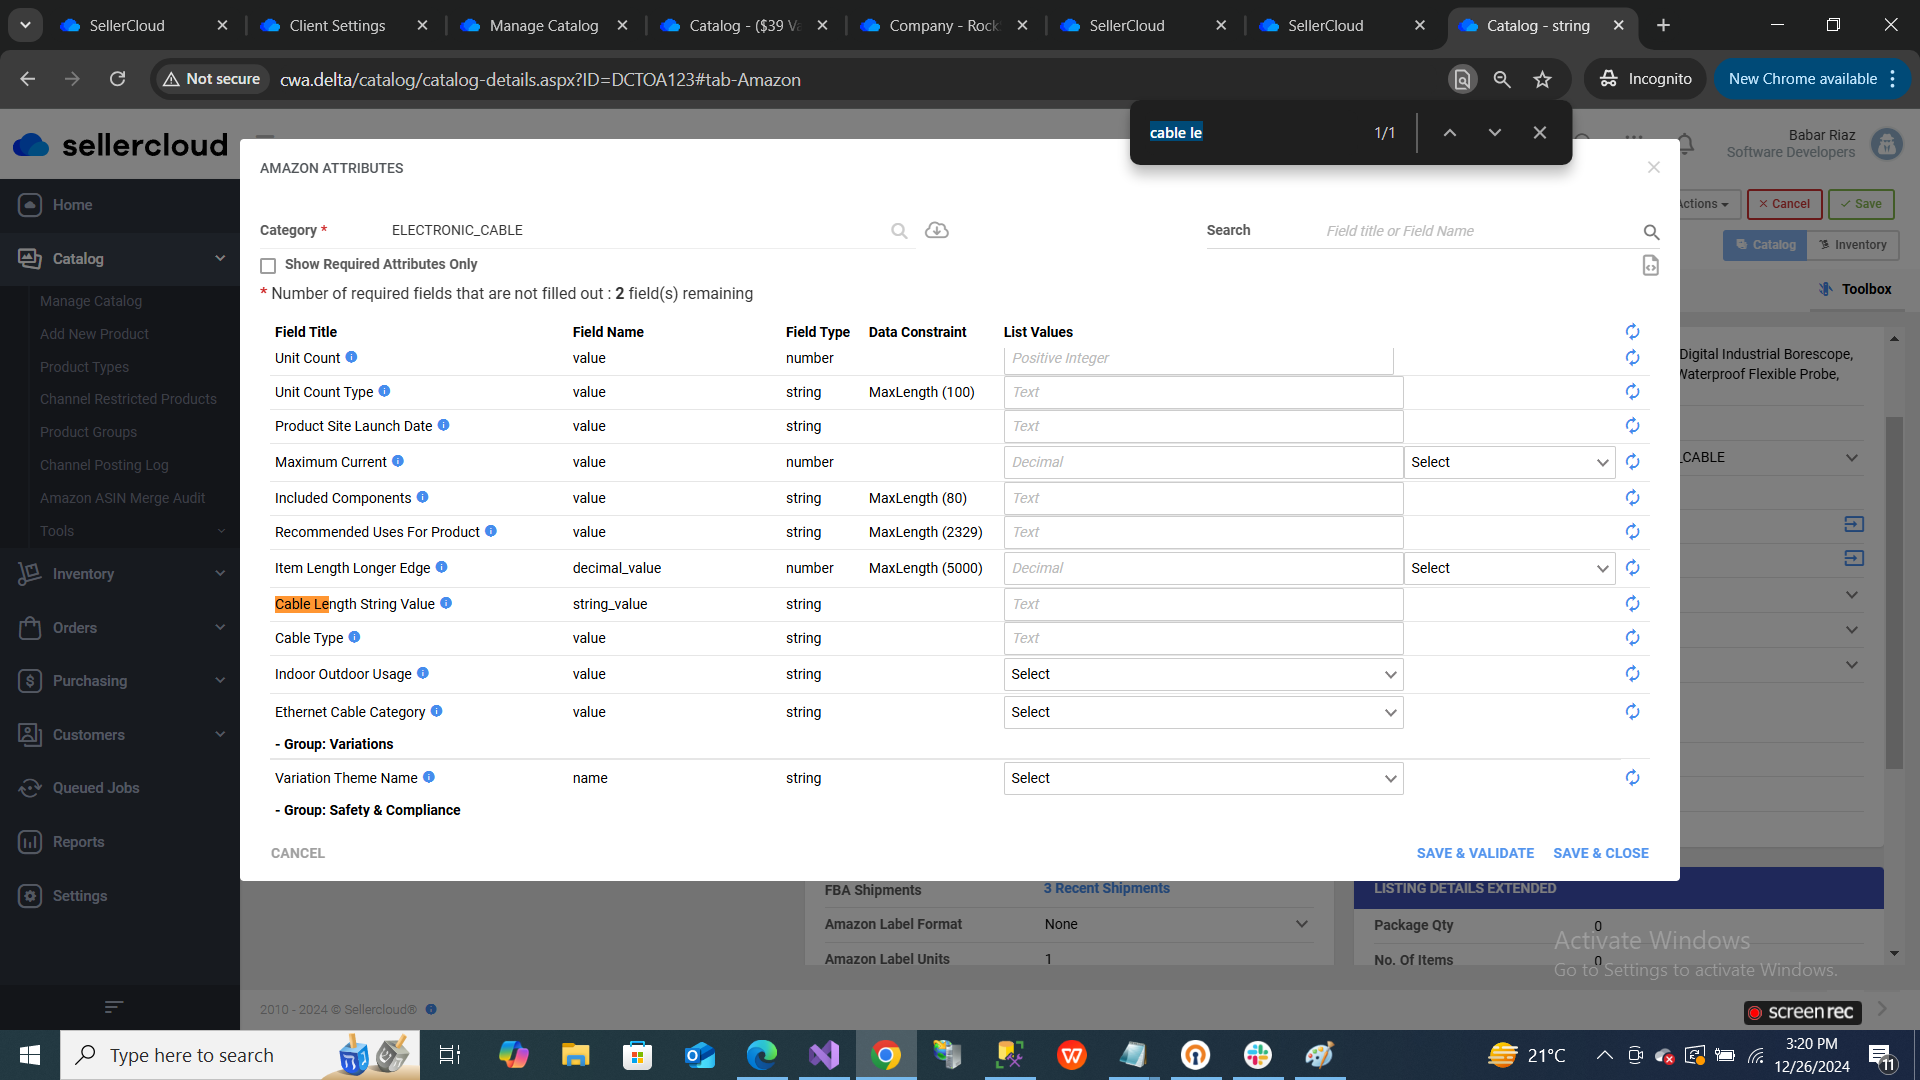Screen dimensions: 1920x1080
Task: Click the category search magnifier icon
Action: [899, 231]
